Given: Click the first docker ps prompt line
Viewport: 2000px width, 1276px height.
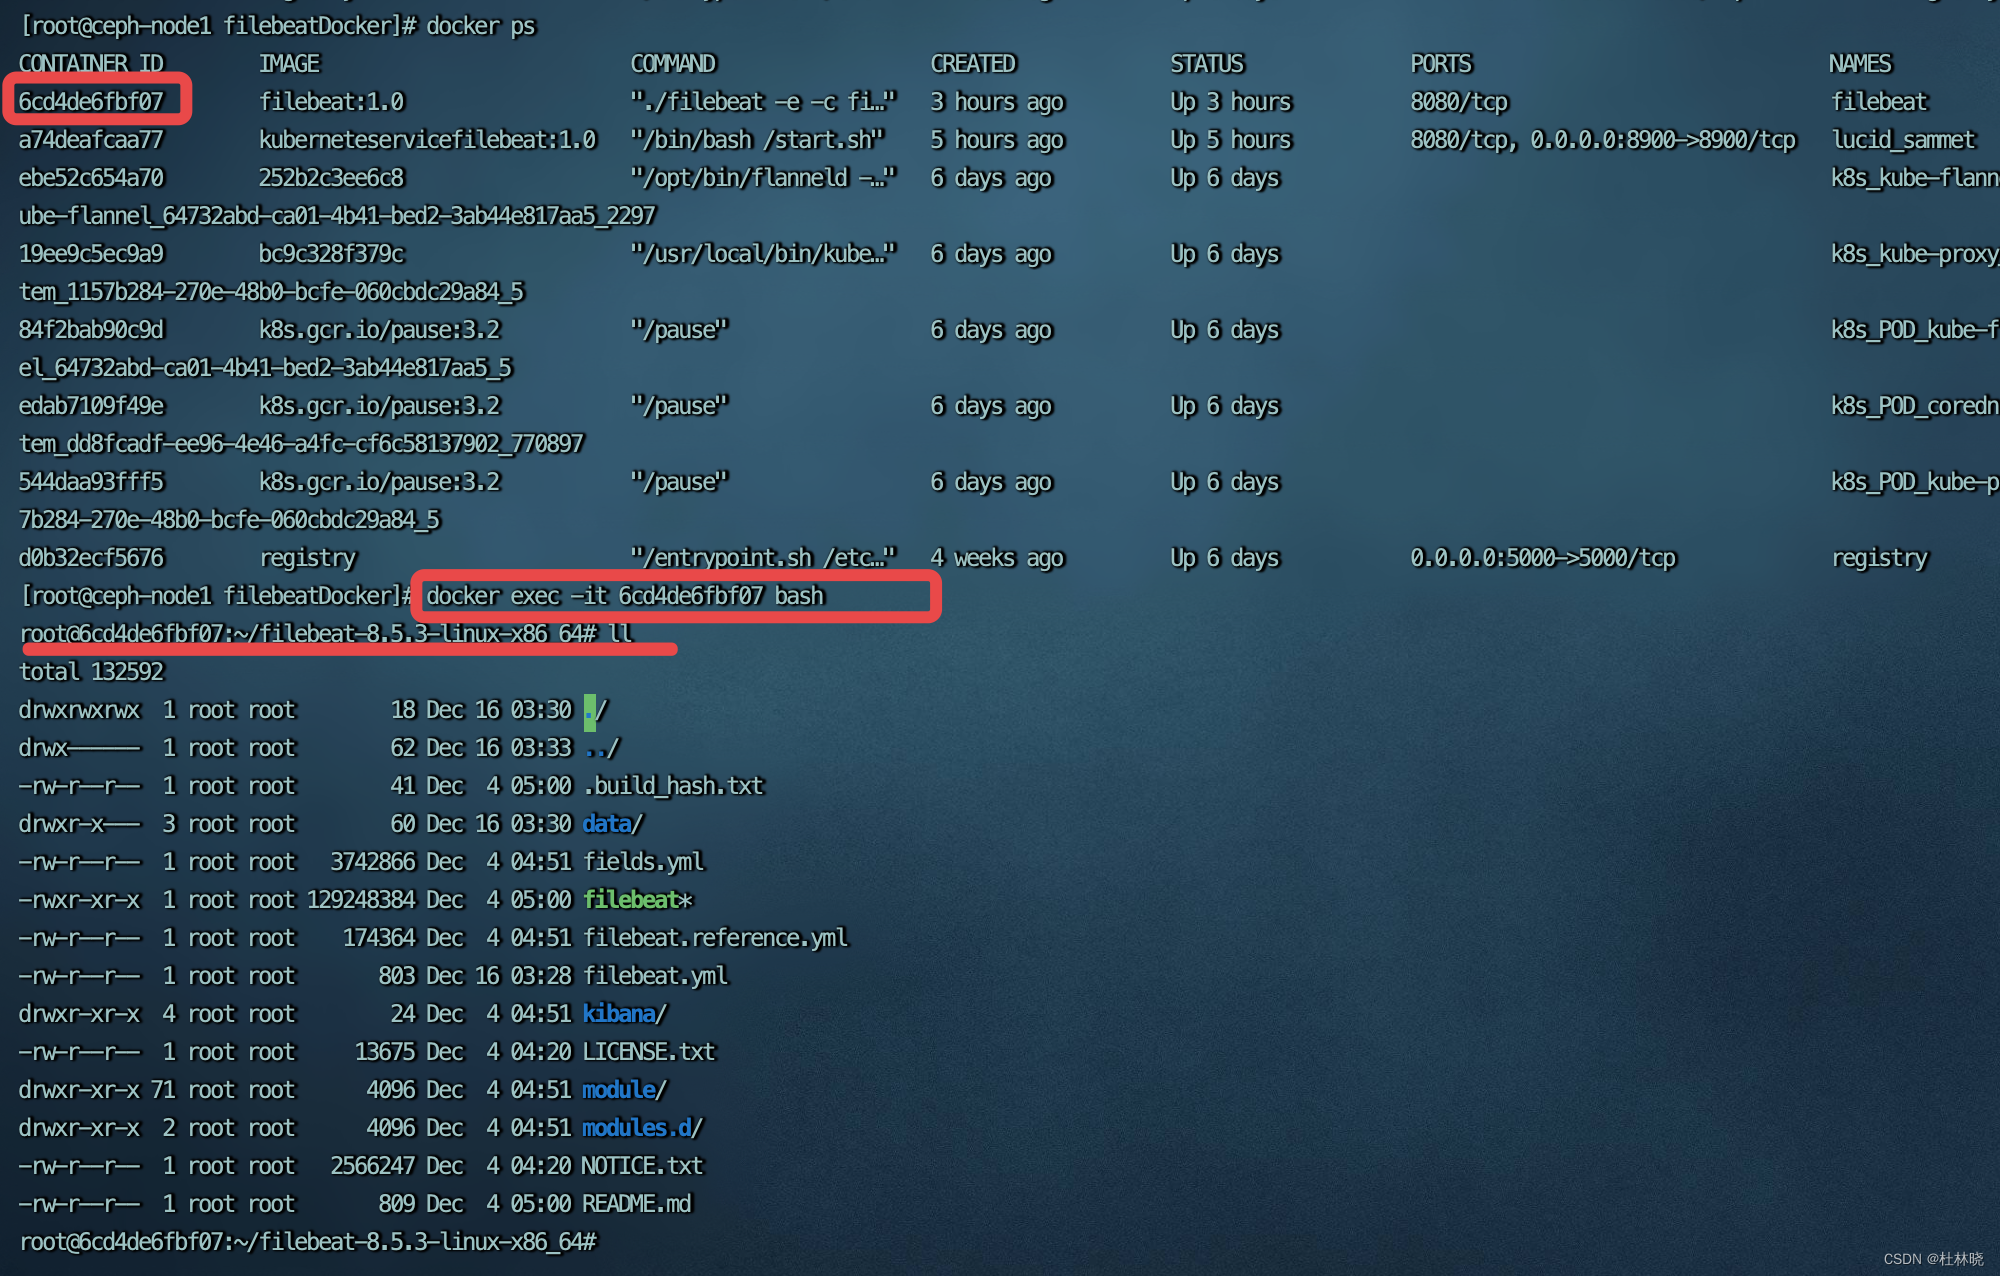Looking at the screenshot, I should click(278, 25).
